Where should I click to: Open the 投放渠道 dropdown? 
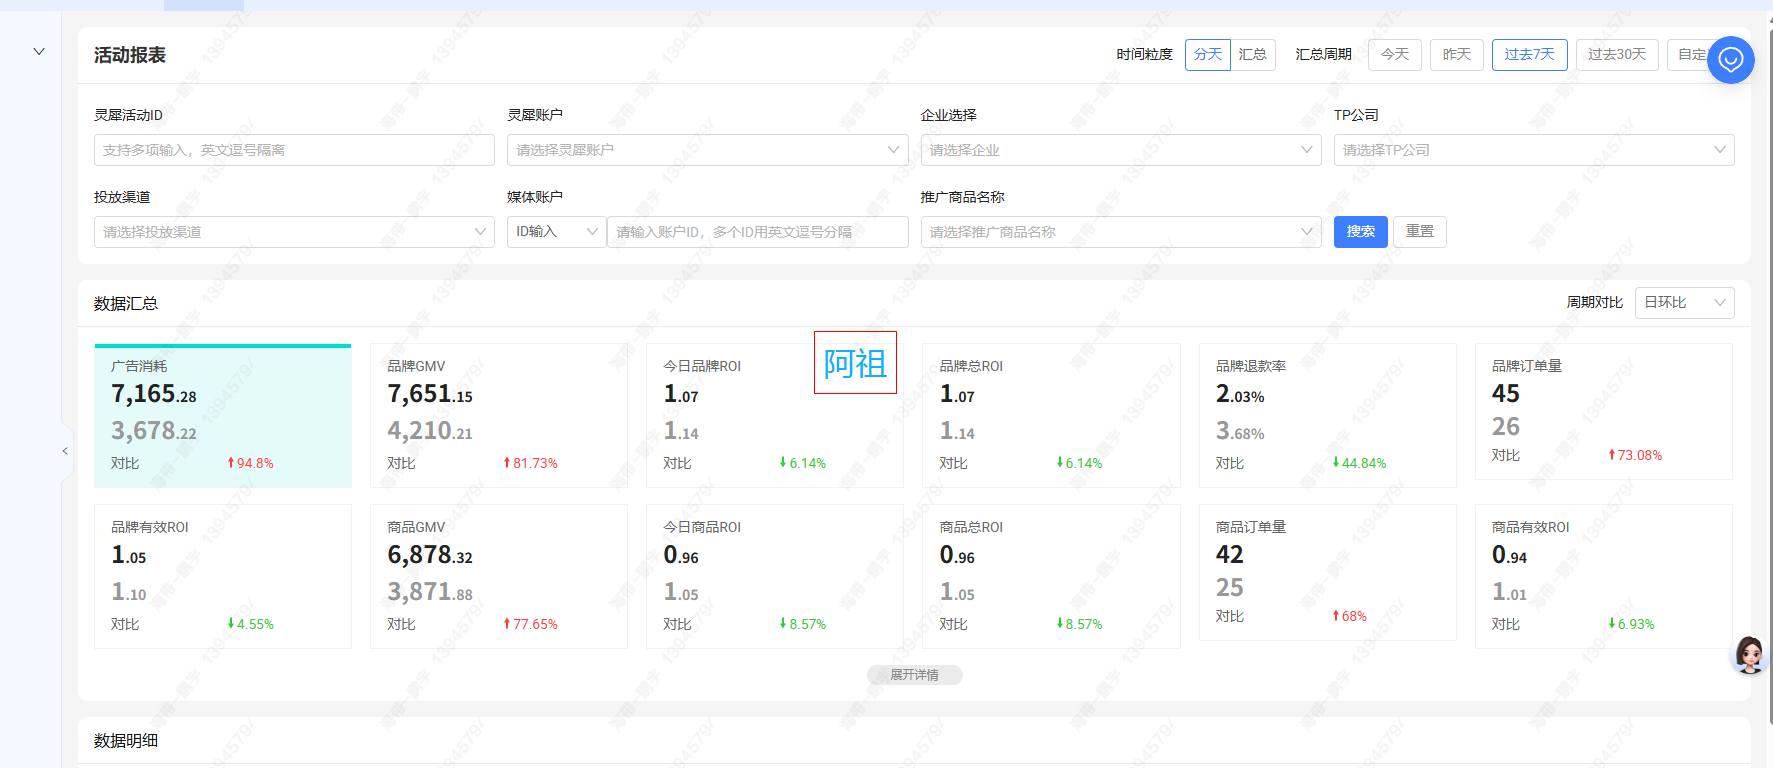click(x=294, y=232)
